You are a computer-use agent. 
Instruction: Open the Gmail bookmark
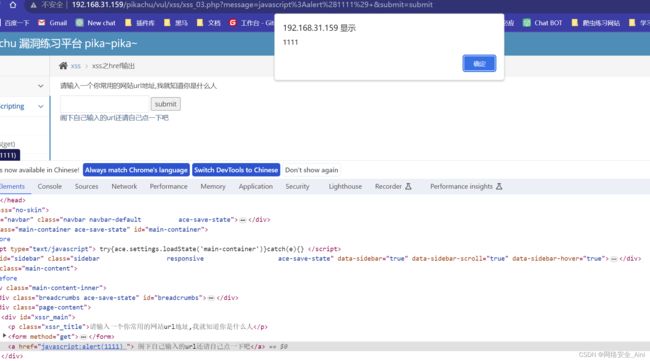pyautogui.click(x=52, y=23)
